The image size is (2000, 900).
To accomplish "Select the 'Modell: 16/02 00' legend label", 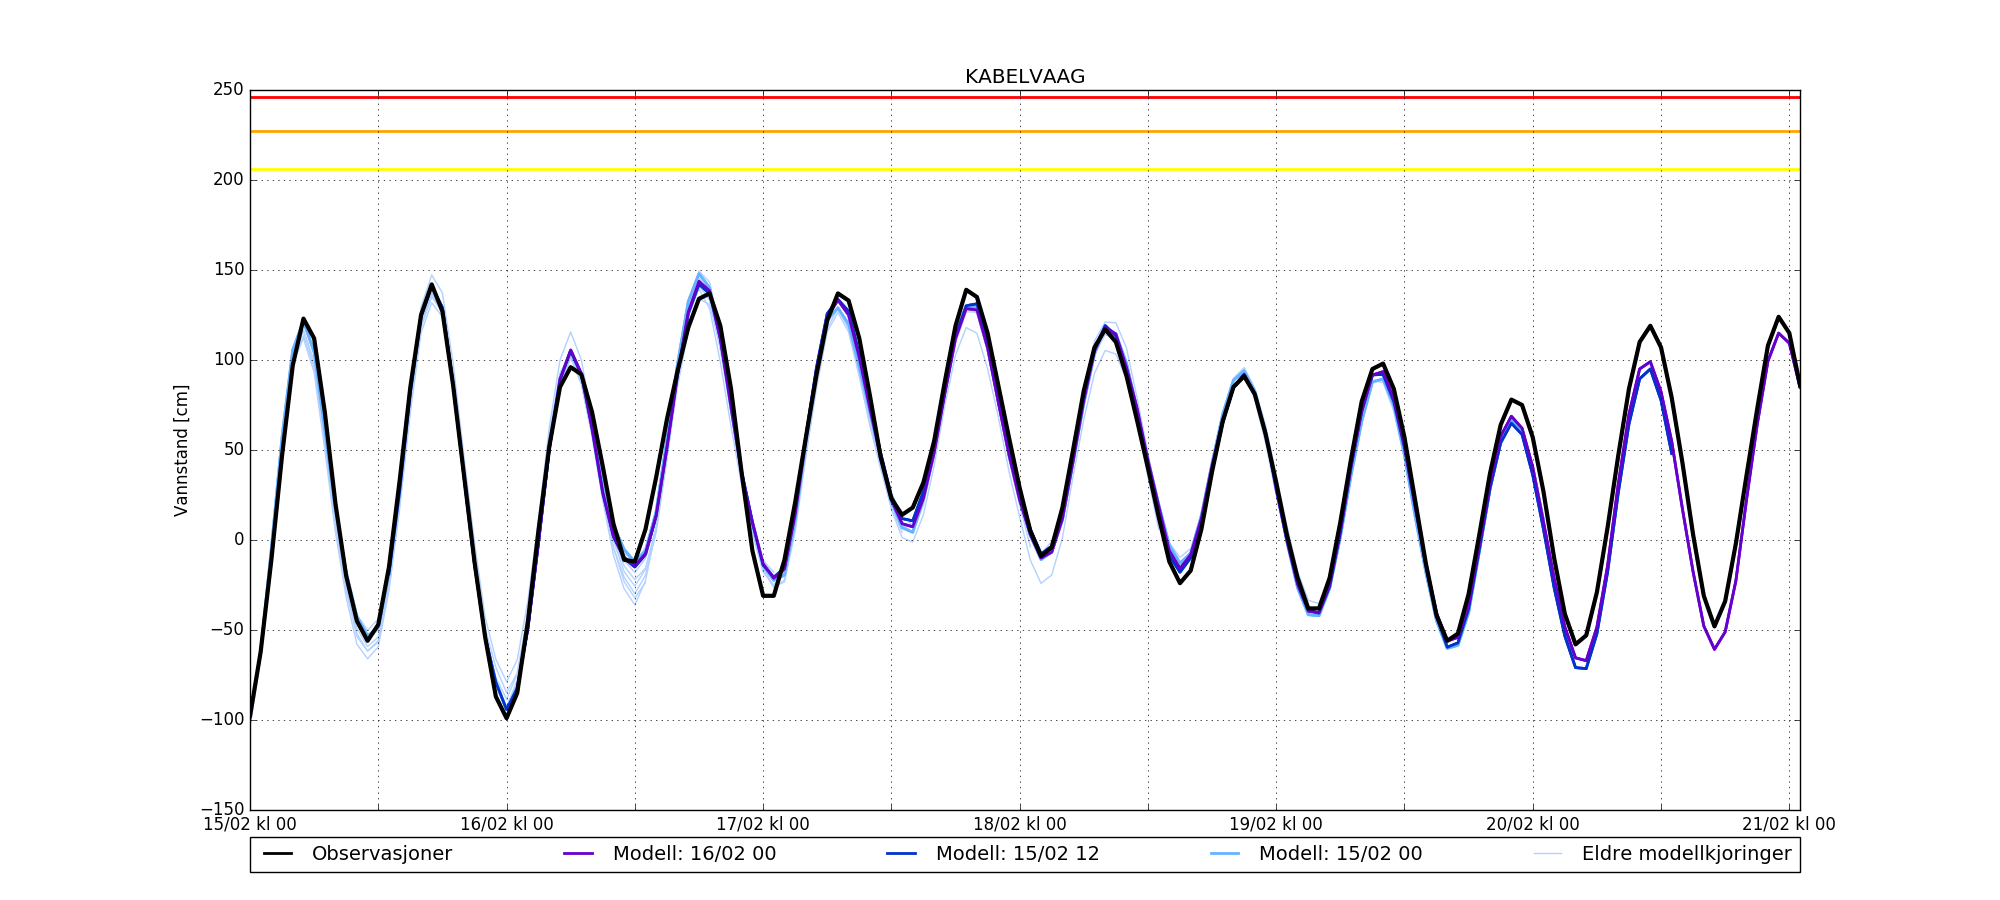I will pos(694,854).
